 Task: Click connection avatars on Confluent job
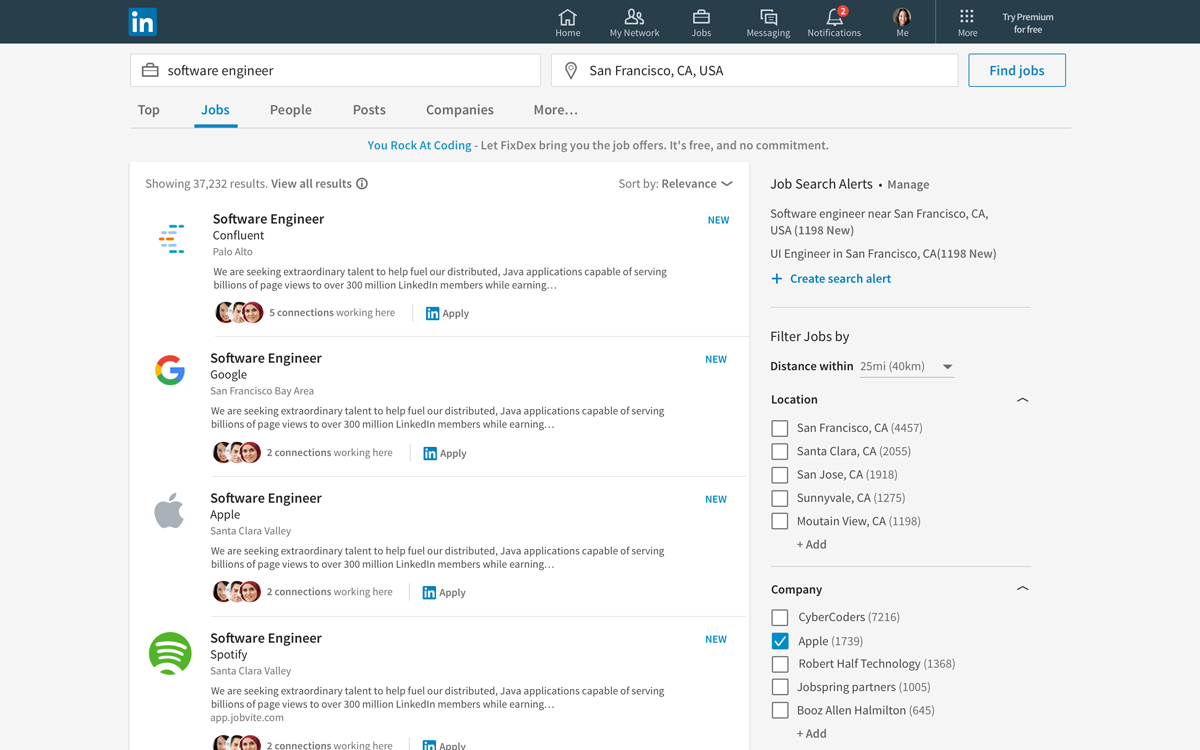(x=239, y=313)
